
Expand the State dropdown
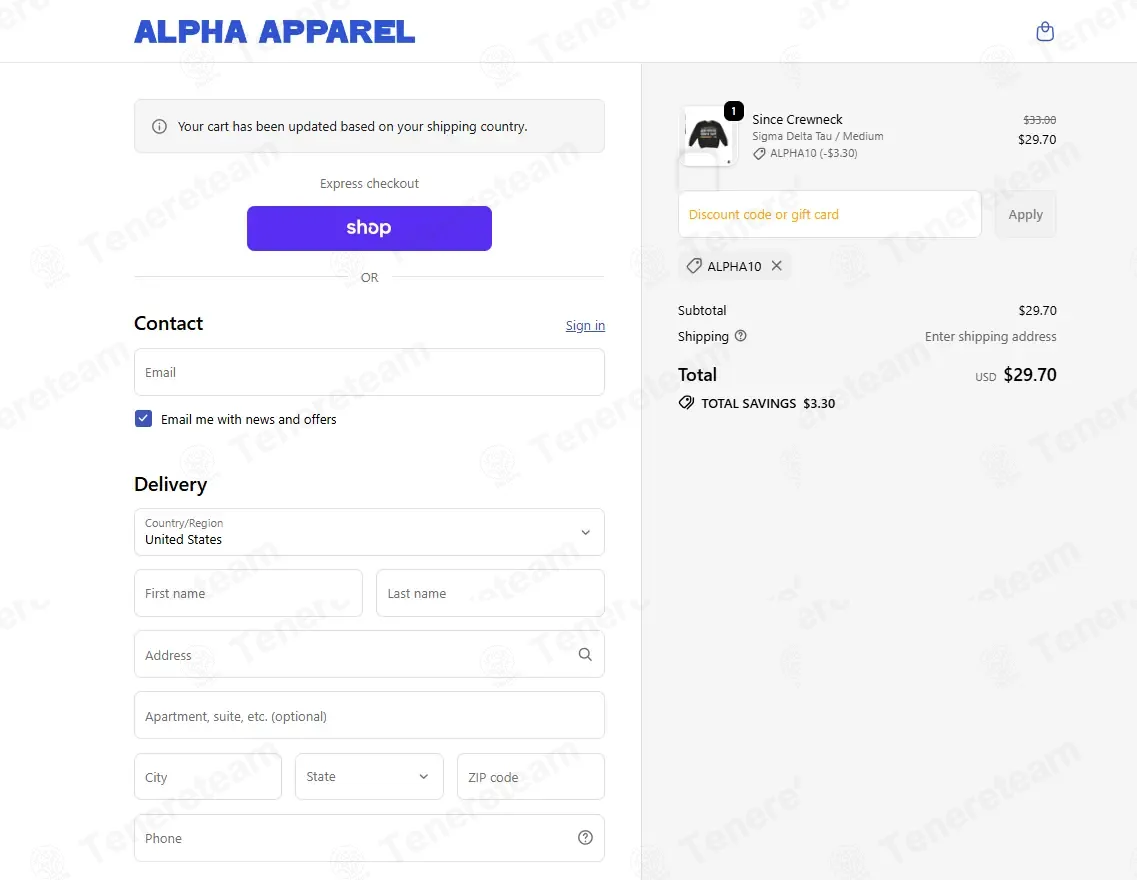[369, 777]
